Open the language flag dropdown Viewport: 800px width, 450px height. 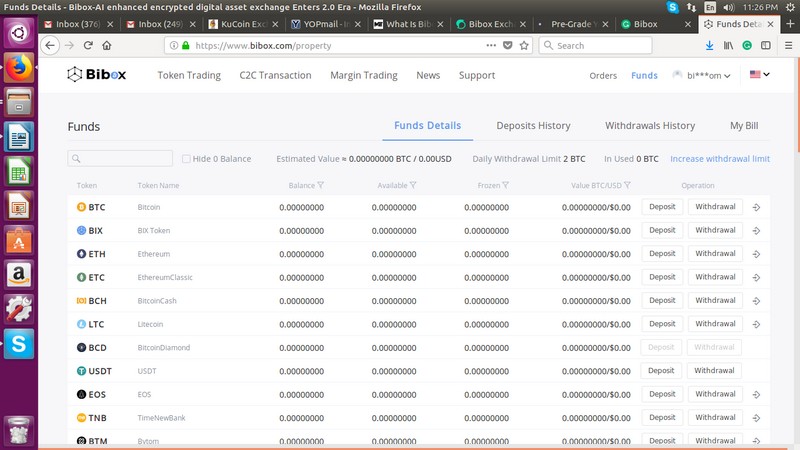click(x=760, y=74)
